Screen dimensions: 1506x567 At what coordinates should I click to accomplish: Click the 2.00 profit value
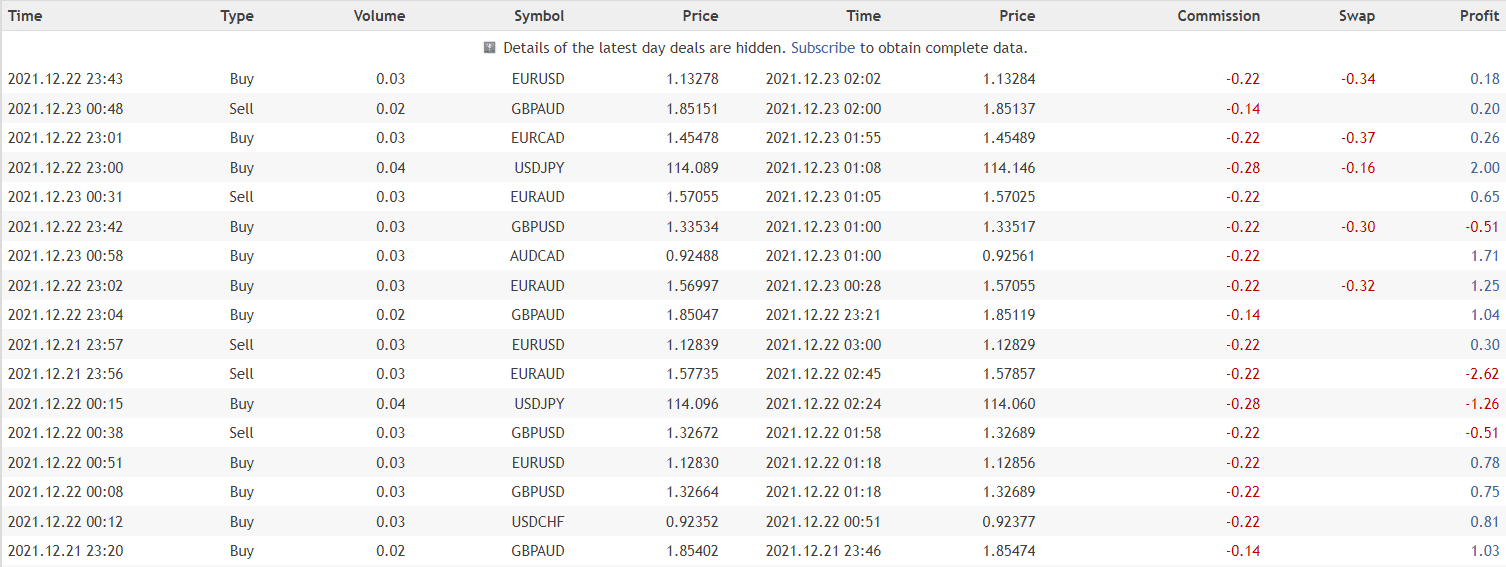tap(1484, 168)
